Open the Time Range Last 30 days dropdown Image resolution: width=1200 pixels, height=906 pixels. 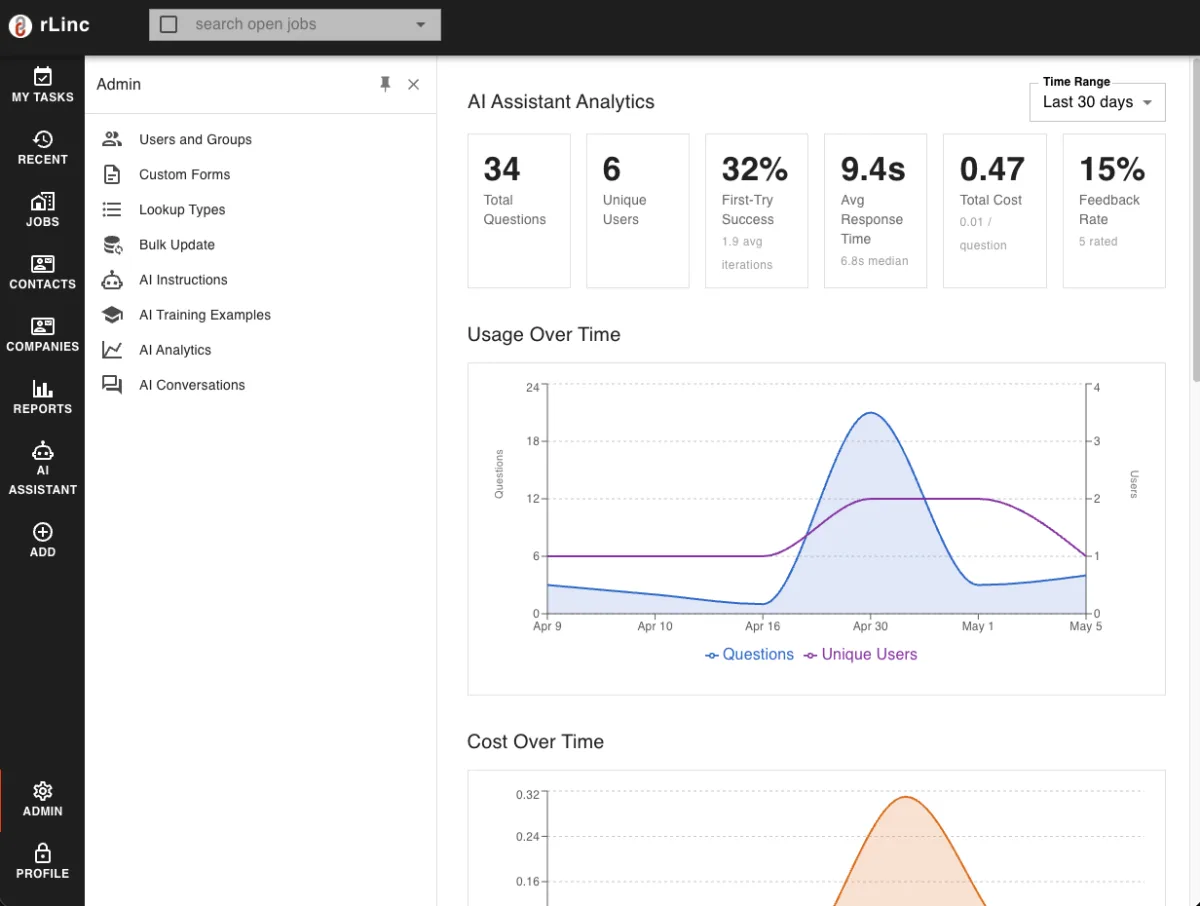[1097, 102]
